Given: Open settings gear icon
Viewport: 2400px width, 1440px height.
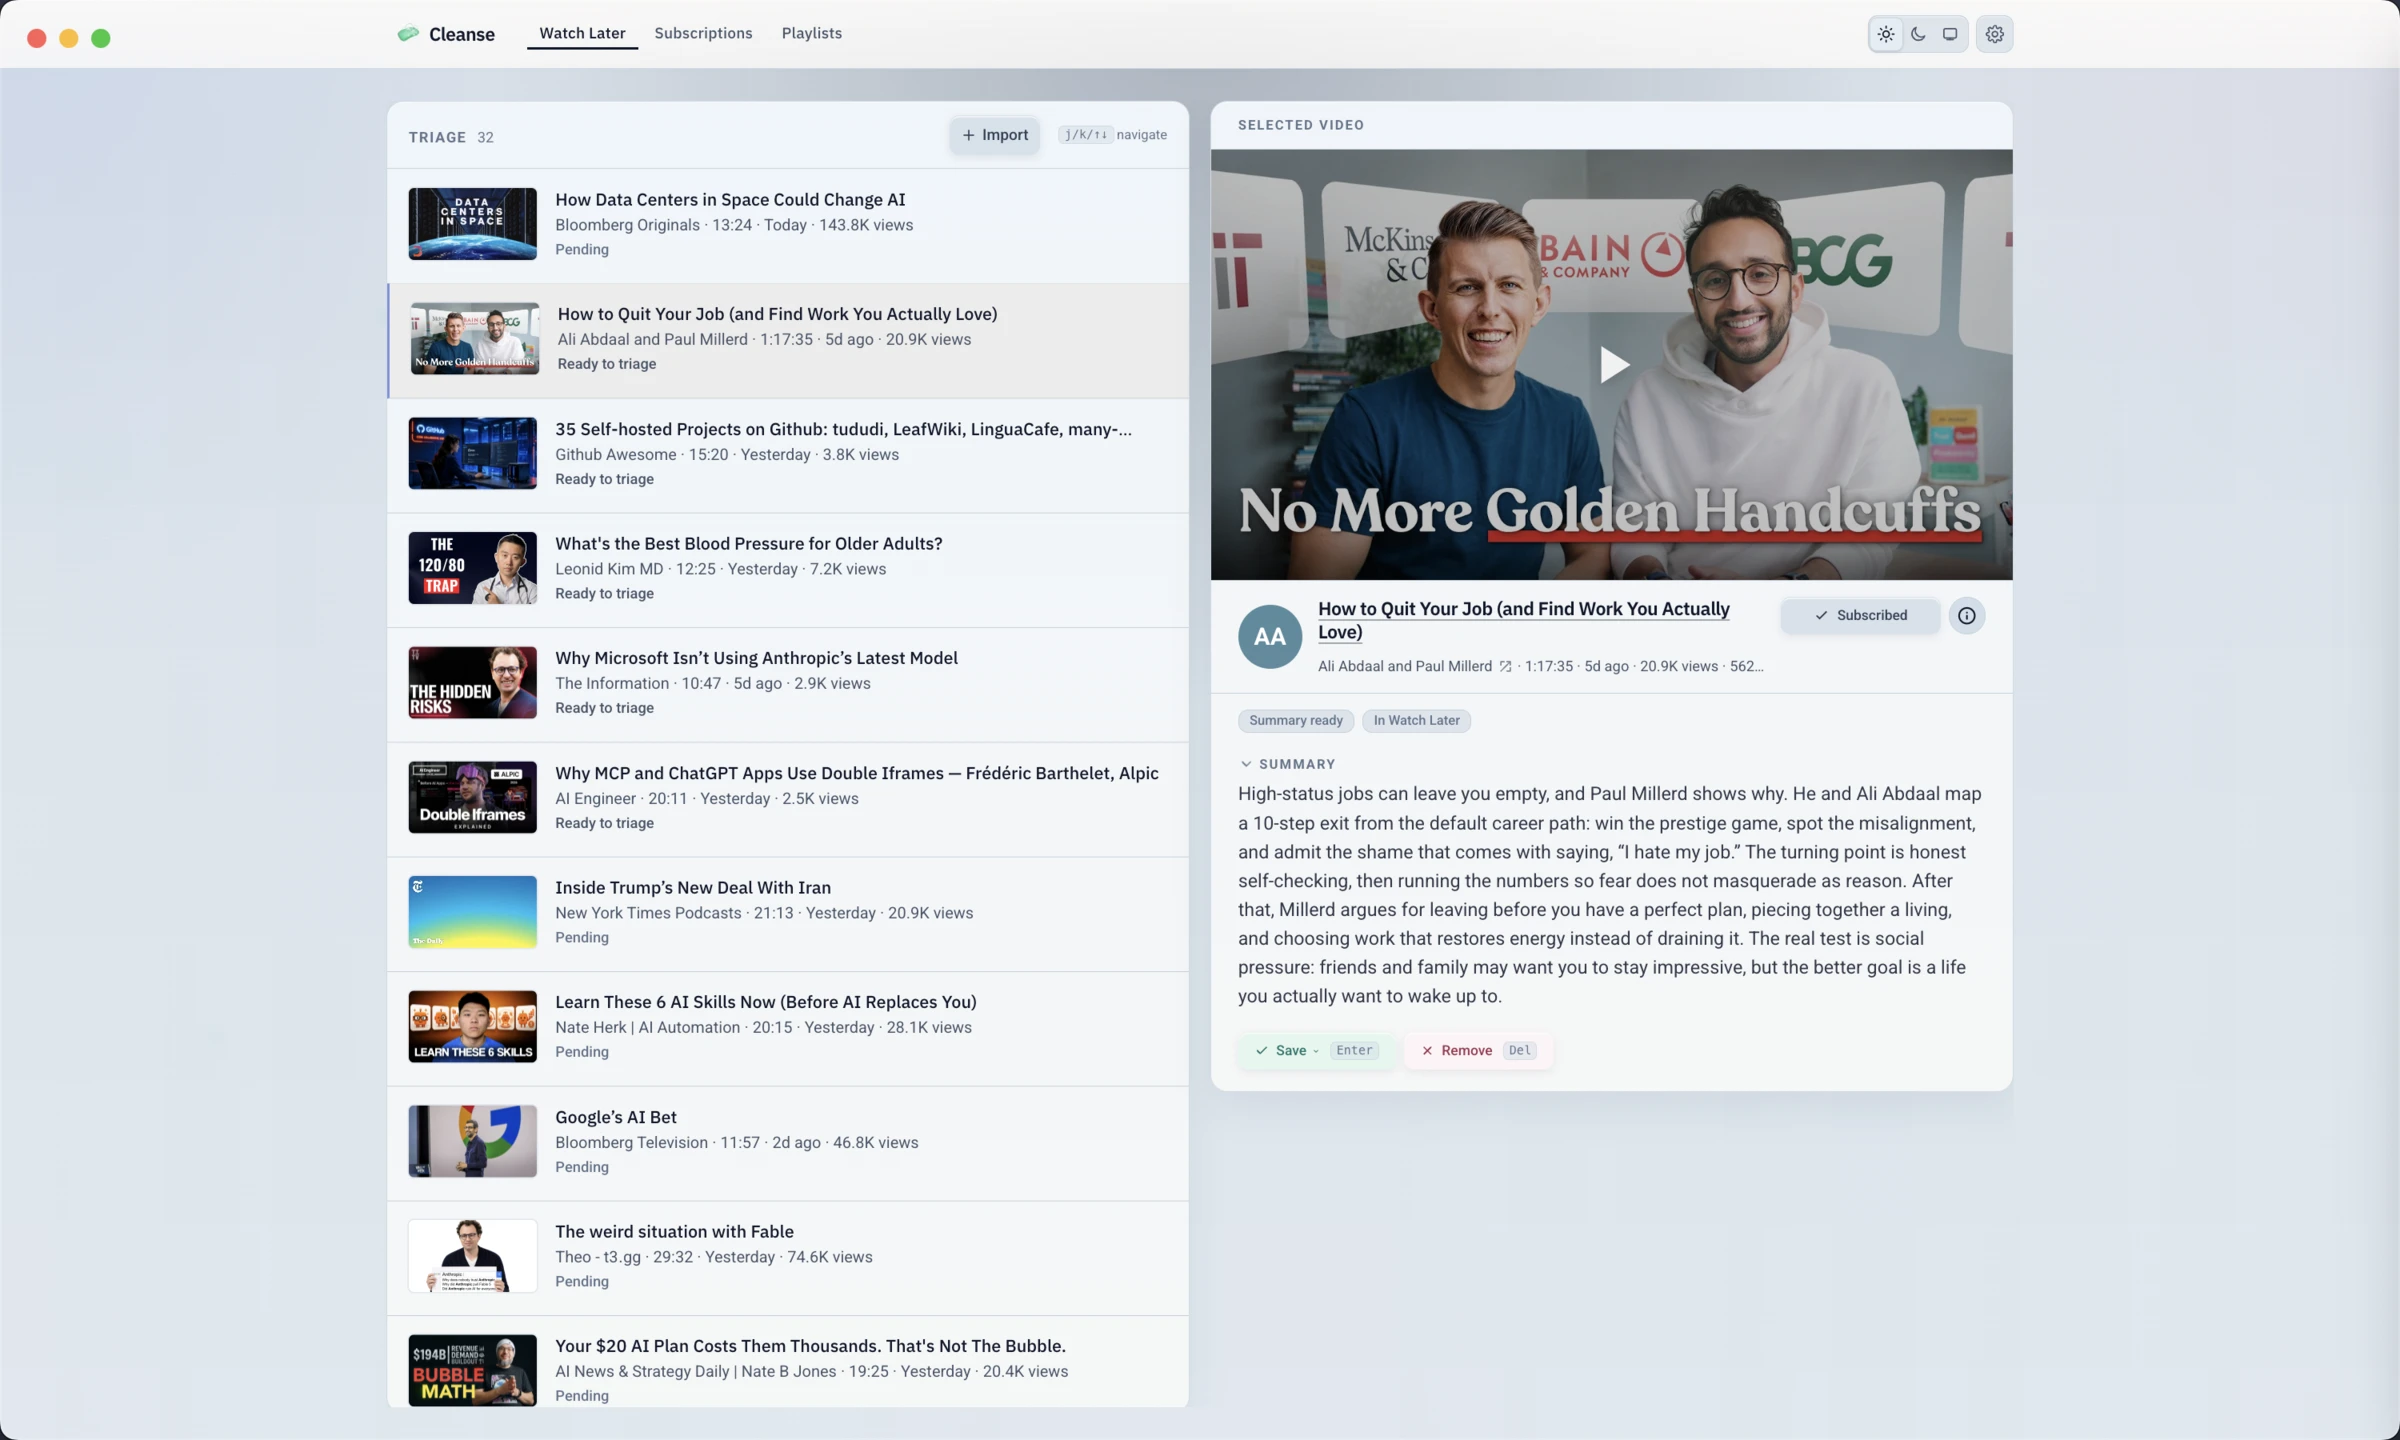Looking at the screenshot, I should point(1994,34).
